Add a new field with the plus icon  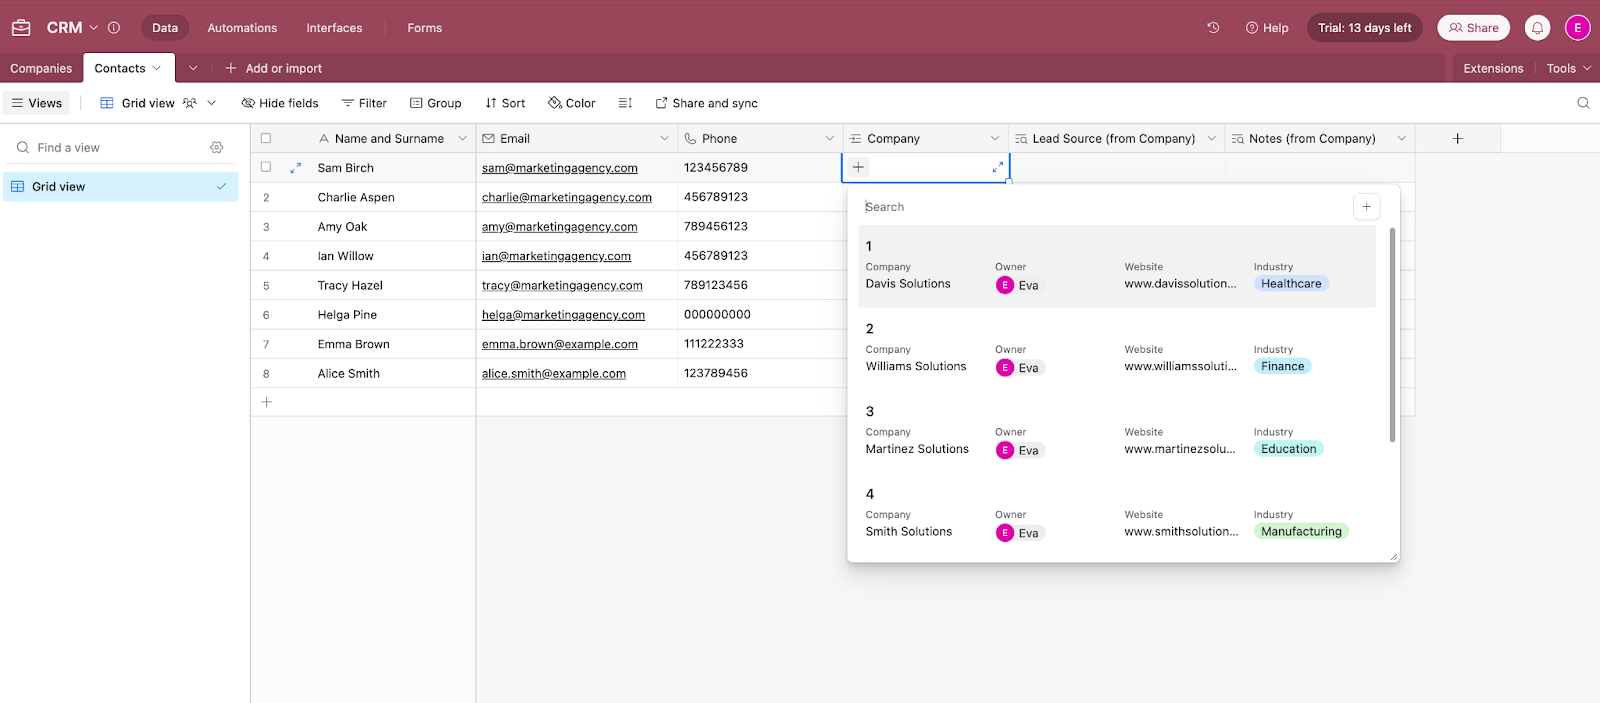(1457, 139)
